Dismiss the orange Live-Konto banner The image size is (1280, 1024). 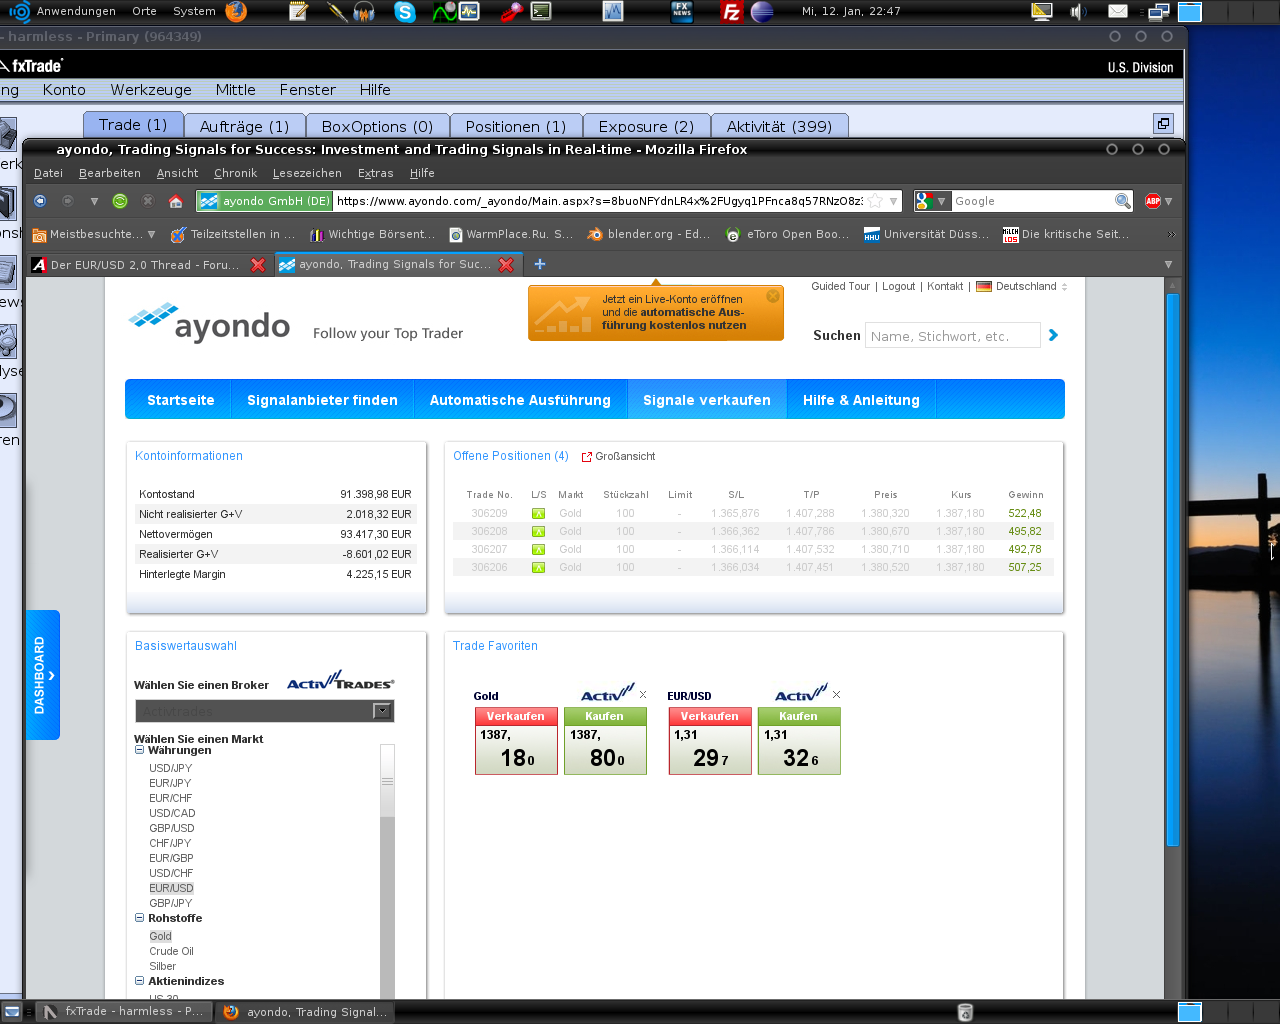[x=773, y=296]
